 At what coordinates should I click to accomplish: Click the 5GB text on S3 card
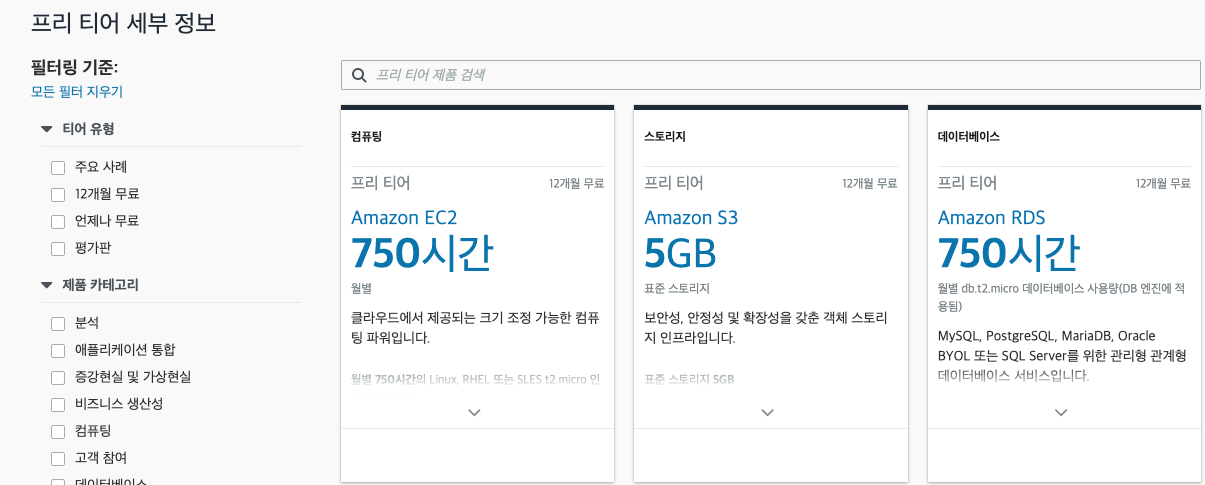(680, 255)
